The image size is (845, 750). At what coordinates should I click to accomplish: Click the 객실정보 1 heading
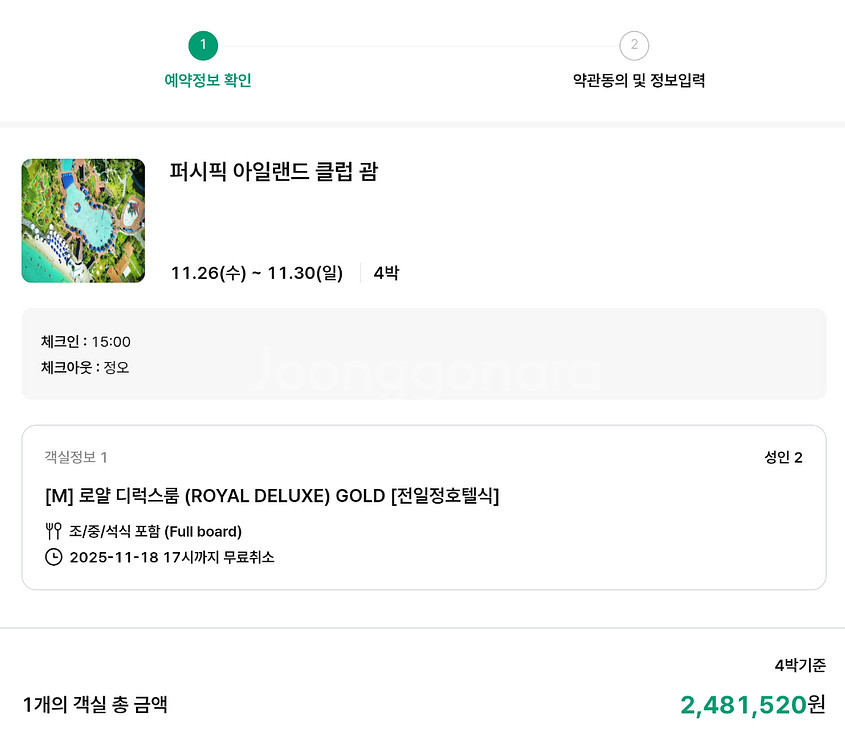tap(76, 457)
